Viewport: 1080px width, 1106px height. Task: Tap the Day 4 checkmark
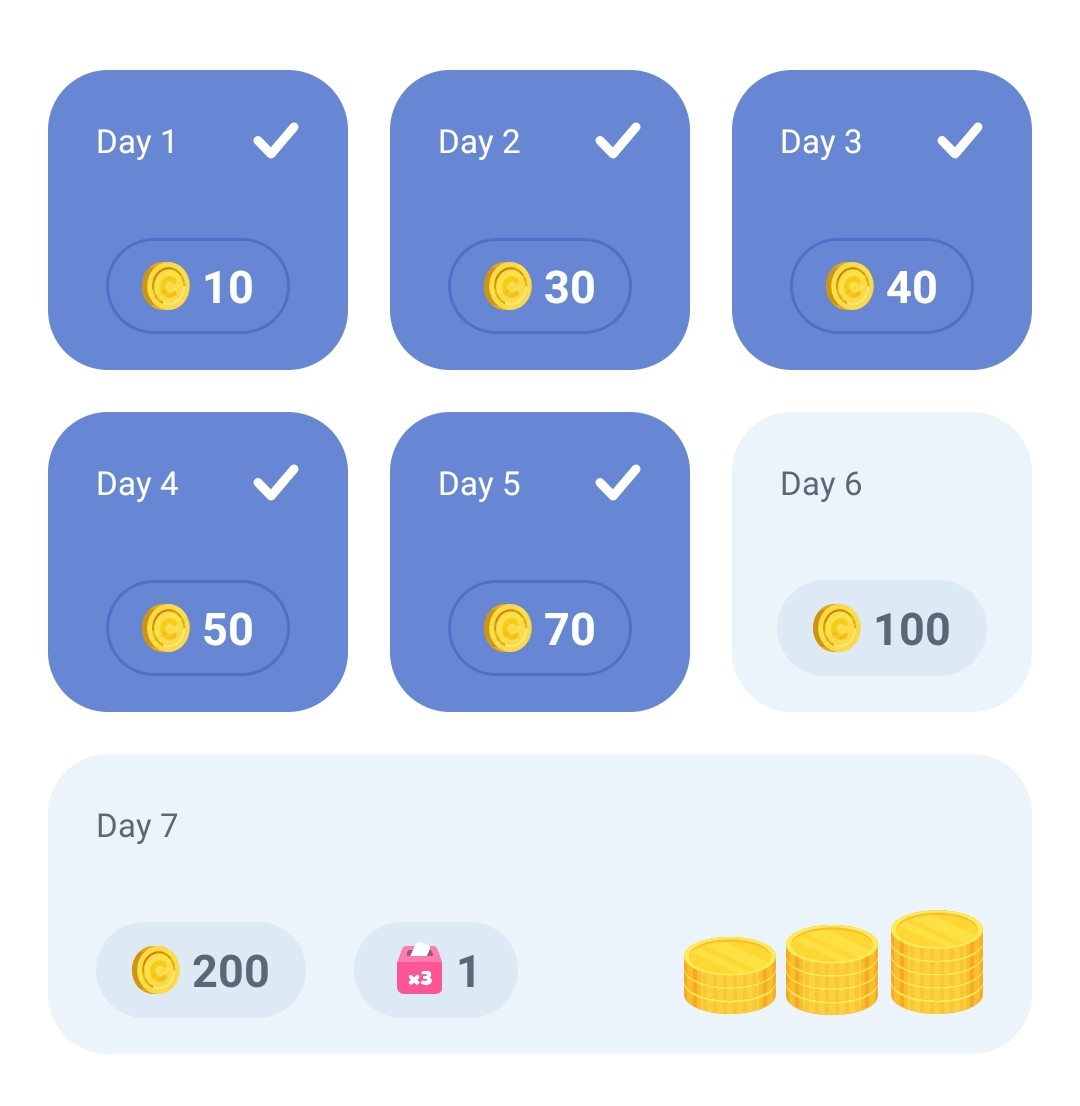pyautogui.click(x=276, y=483)
